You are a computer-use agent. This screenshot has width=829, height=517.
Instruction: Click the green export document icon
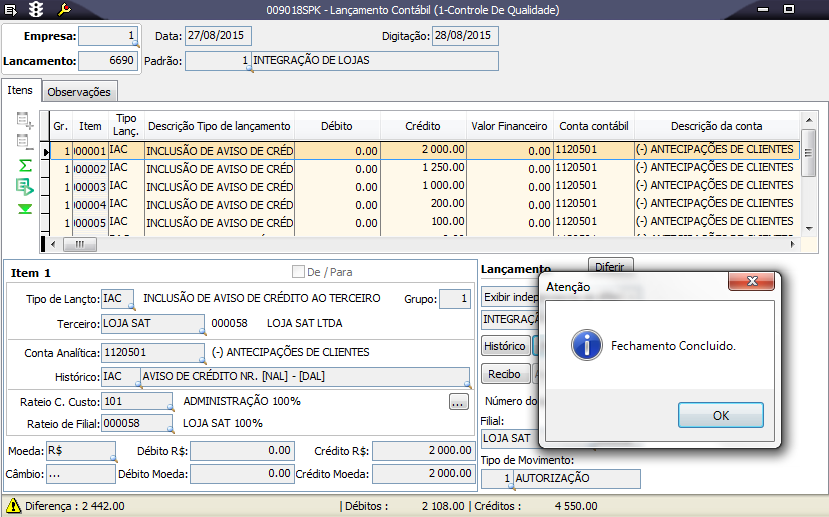click(x=25, y=187)
